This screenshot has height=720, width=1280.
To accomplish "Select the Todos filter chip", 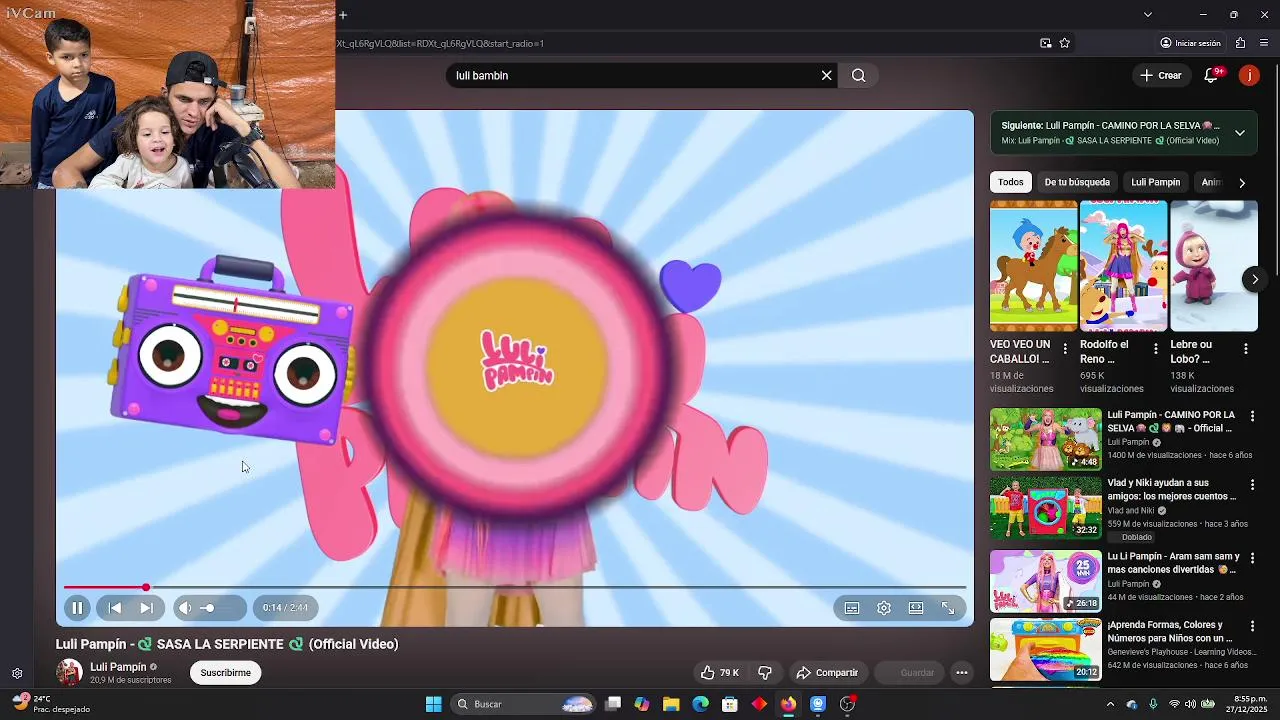I will (1011, 182).
